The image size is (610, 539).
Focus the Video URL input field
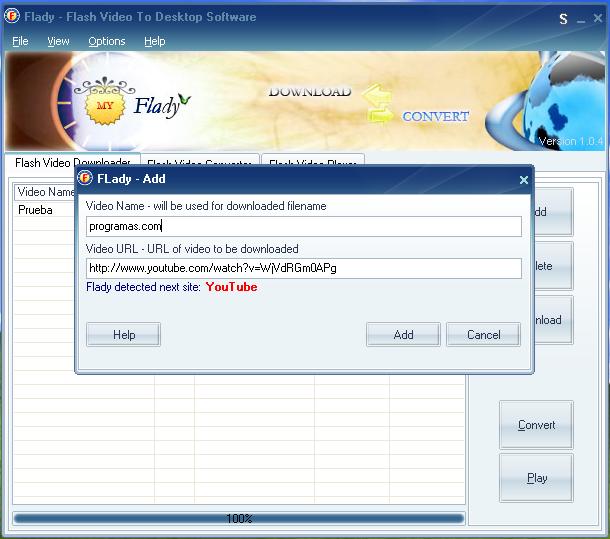coord(304,268)
